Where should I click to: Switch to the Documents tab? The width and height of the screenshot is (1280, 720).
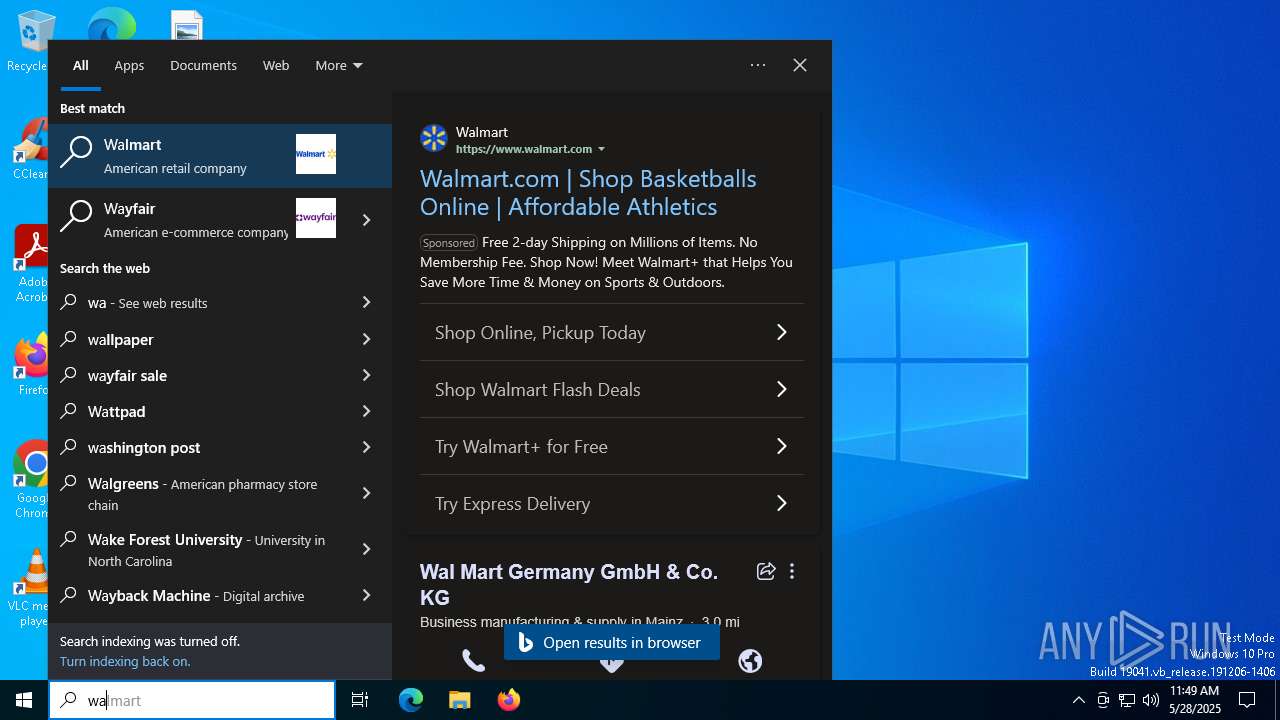click(x=203, y=65)
